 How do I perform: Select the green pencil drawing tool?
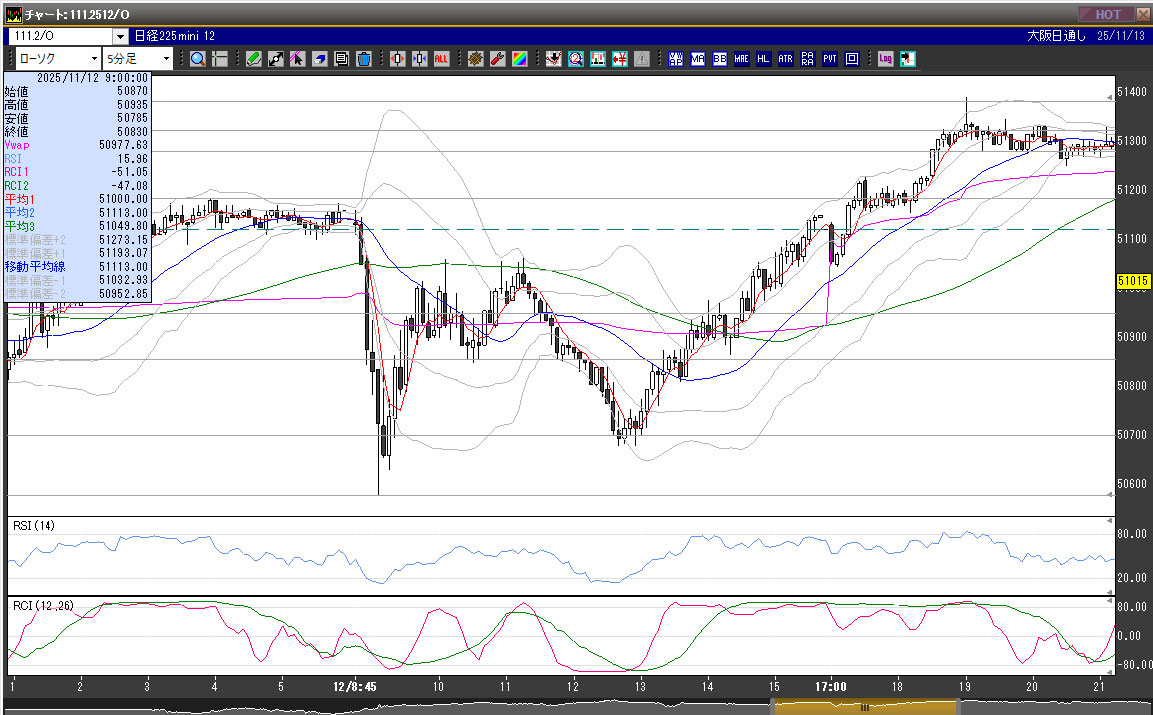(x=254, y=59)
